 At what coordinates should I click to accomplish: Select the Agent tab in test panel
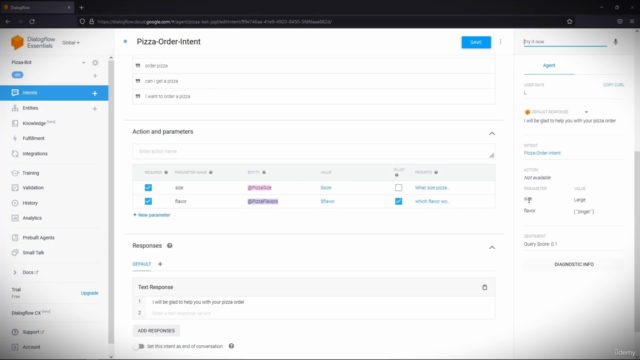coord(549,65)
